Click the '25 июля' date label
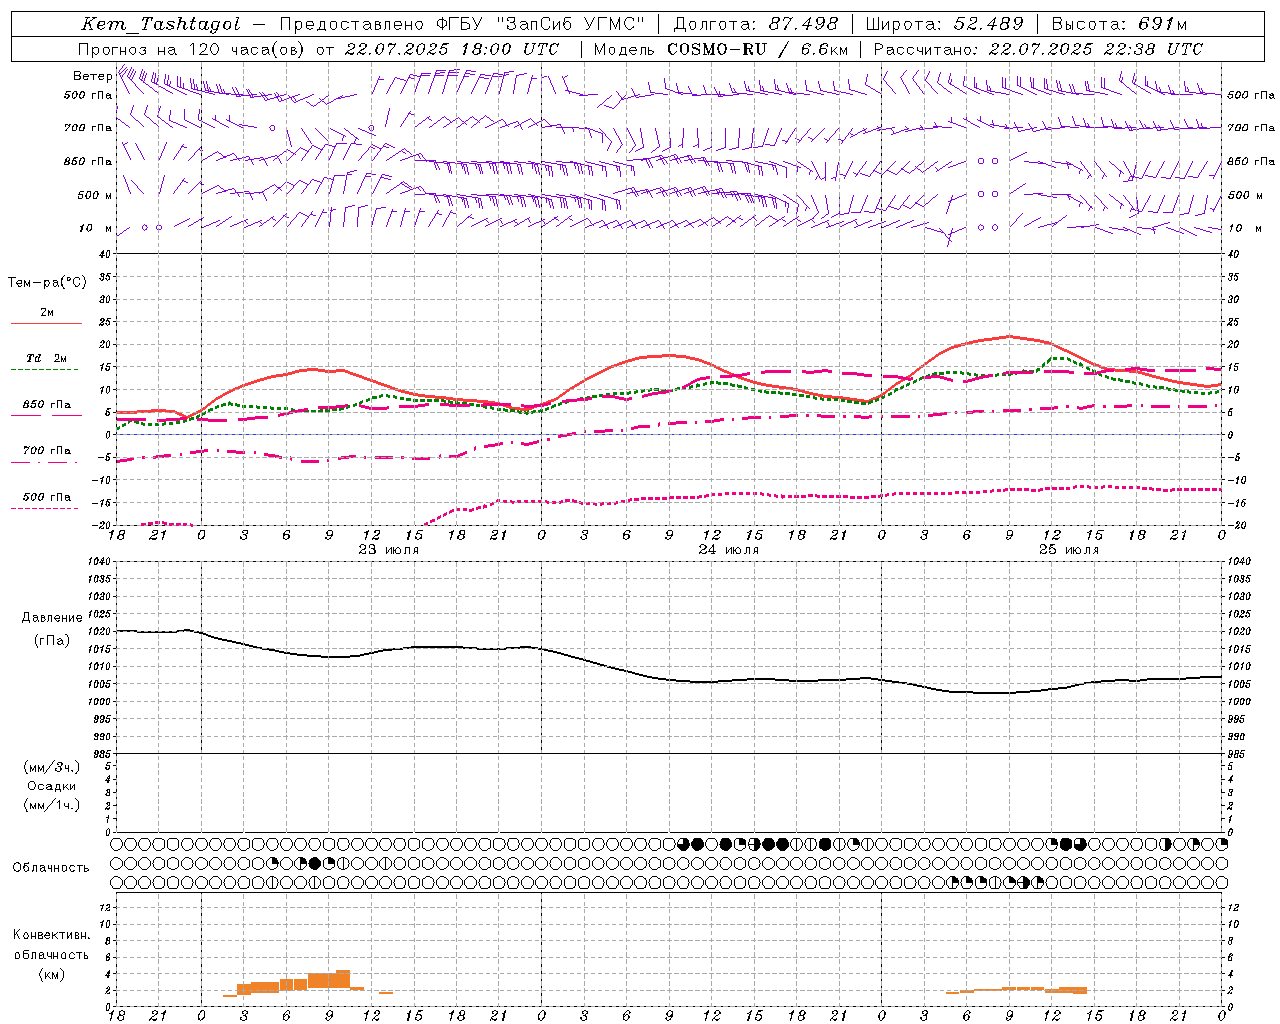1280x1024 pixels. pyautogui.click(x=1068, y=549)
